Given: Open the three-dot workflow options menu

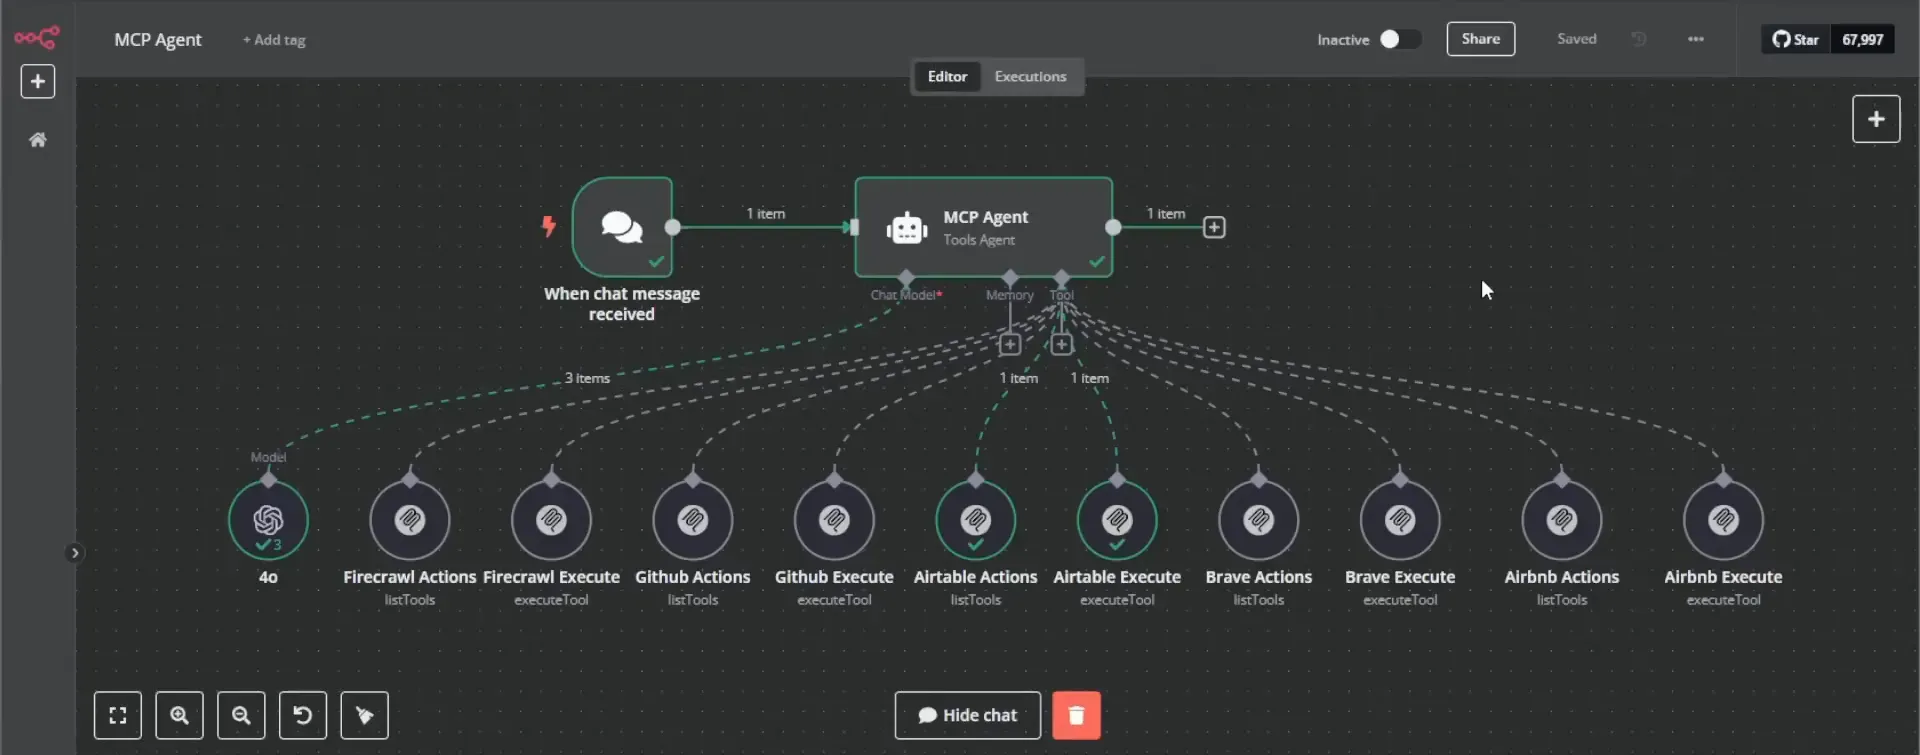Looking at the screenshot, I should pyautogui.click(x=1696, y=39).
